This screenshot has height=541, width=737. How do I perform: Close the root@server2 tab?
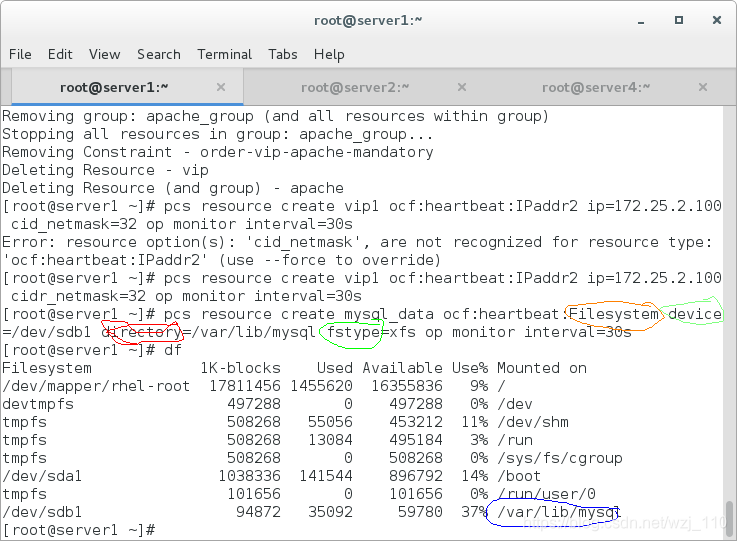tap(462, 87)
